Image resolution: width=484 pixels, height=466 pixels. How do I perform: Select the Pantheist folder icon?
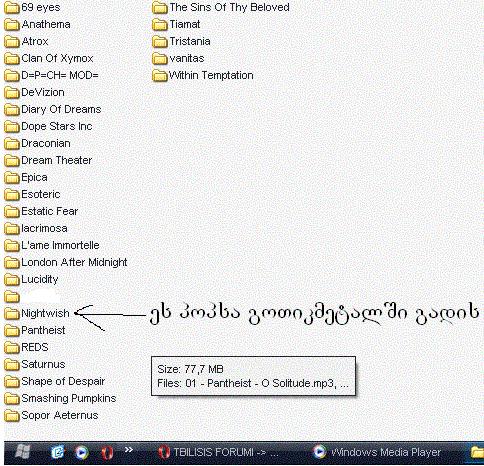(12, 330)
